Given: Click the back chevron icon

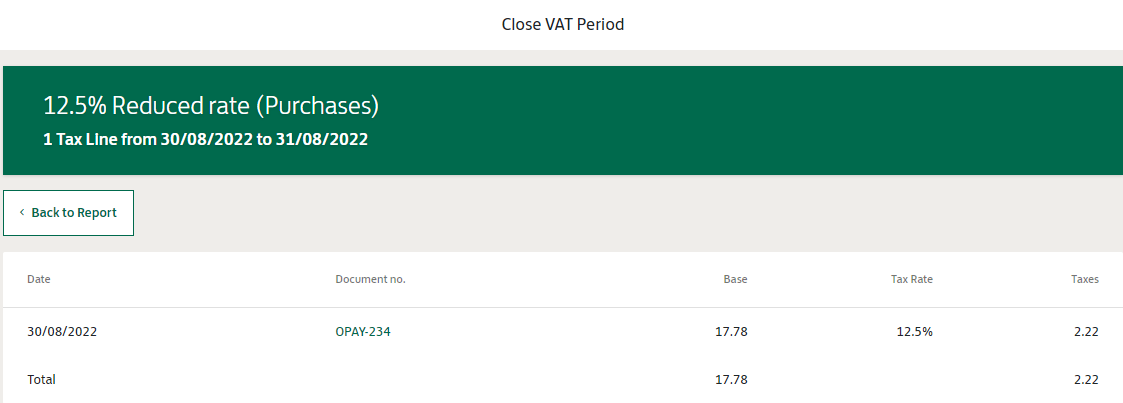Looking at the screenshot, I should click(x=22, y=213).
